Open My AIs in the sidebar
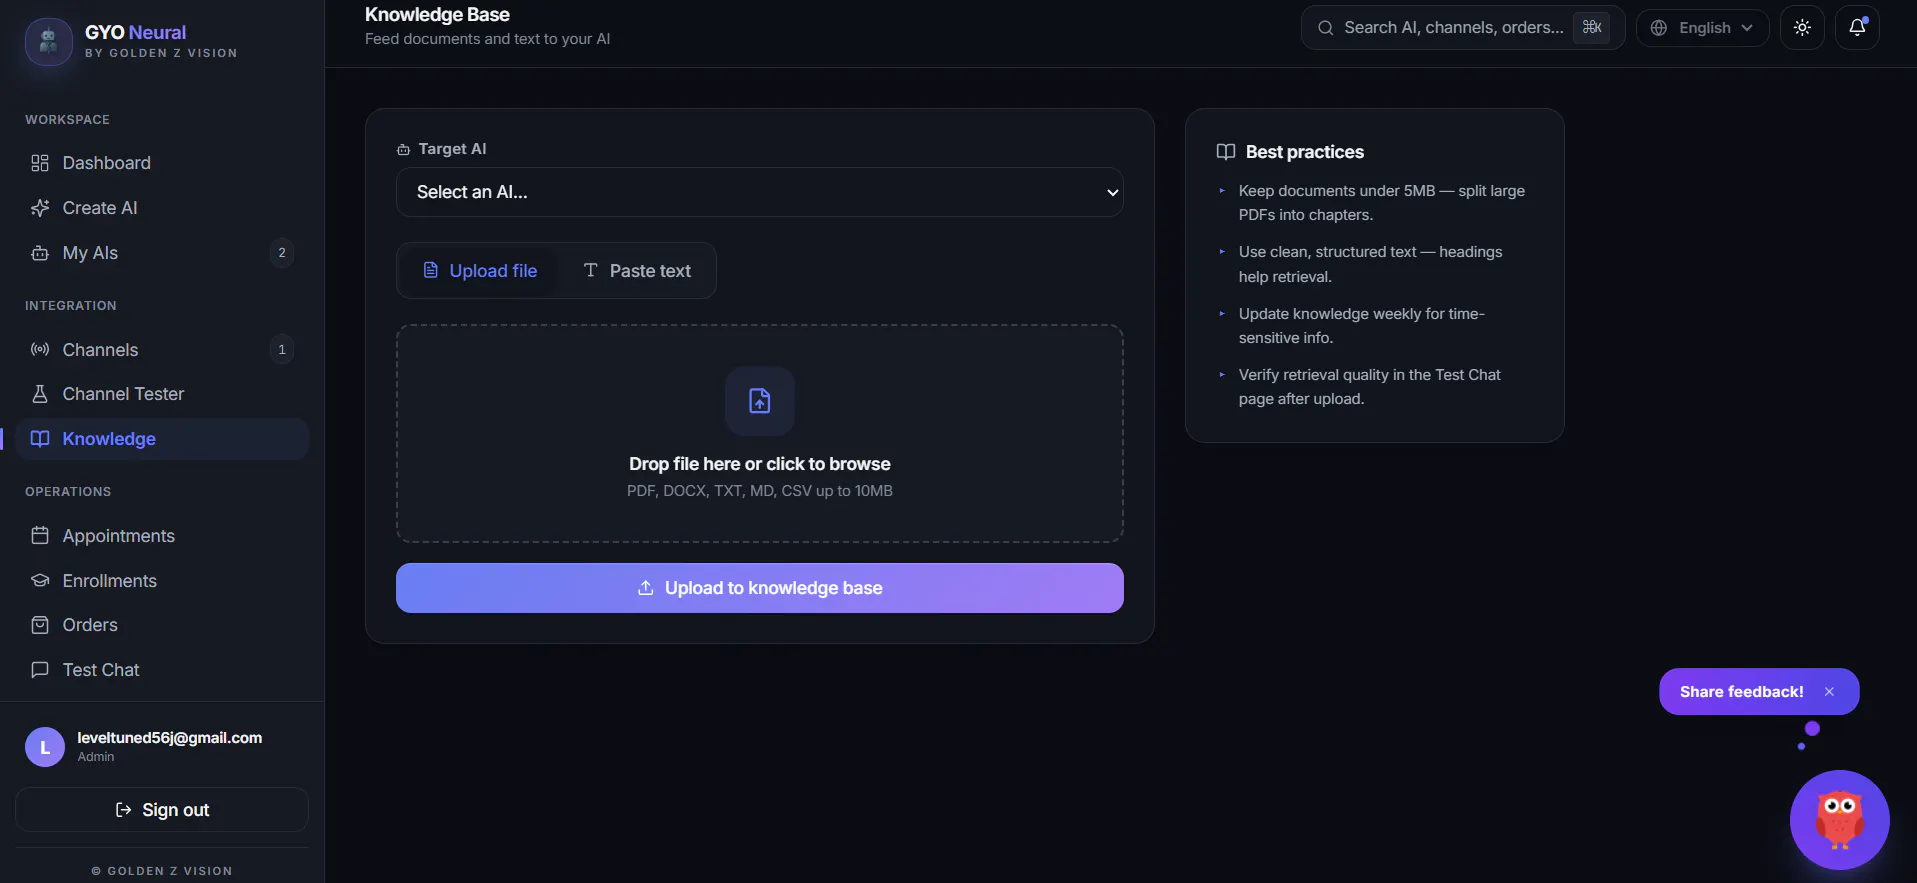This screenshot has height=883, width=1917. pos(162,253)
